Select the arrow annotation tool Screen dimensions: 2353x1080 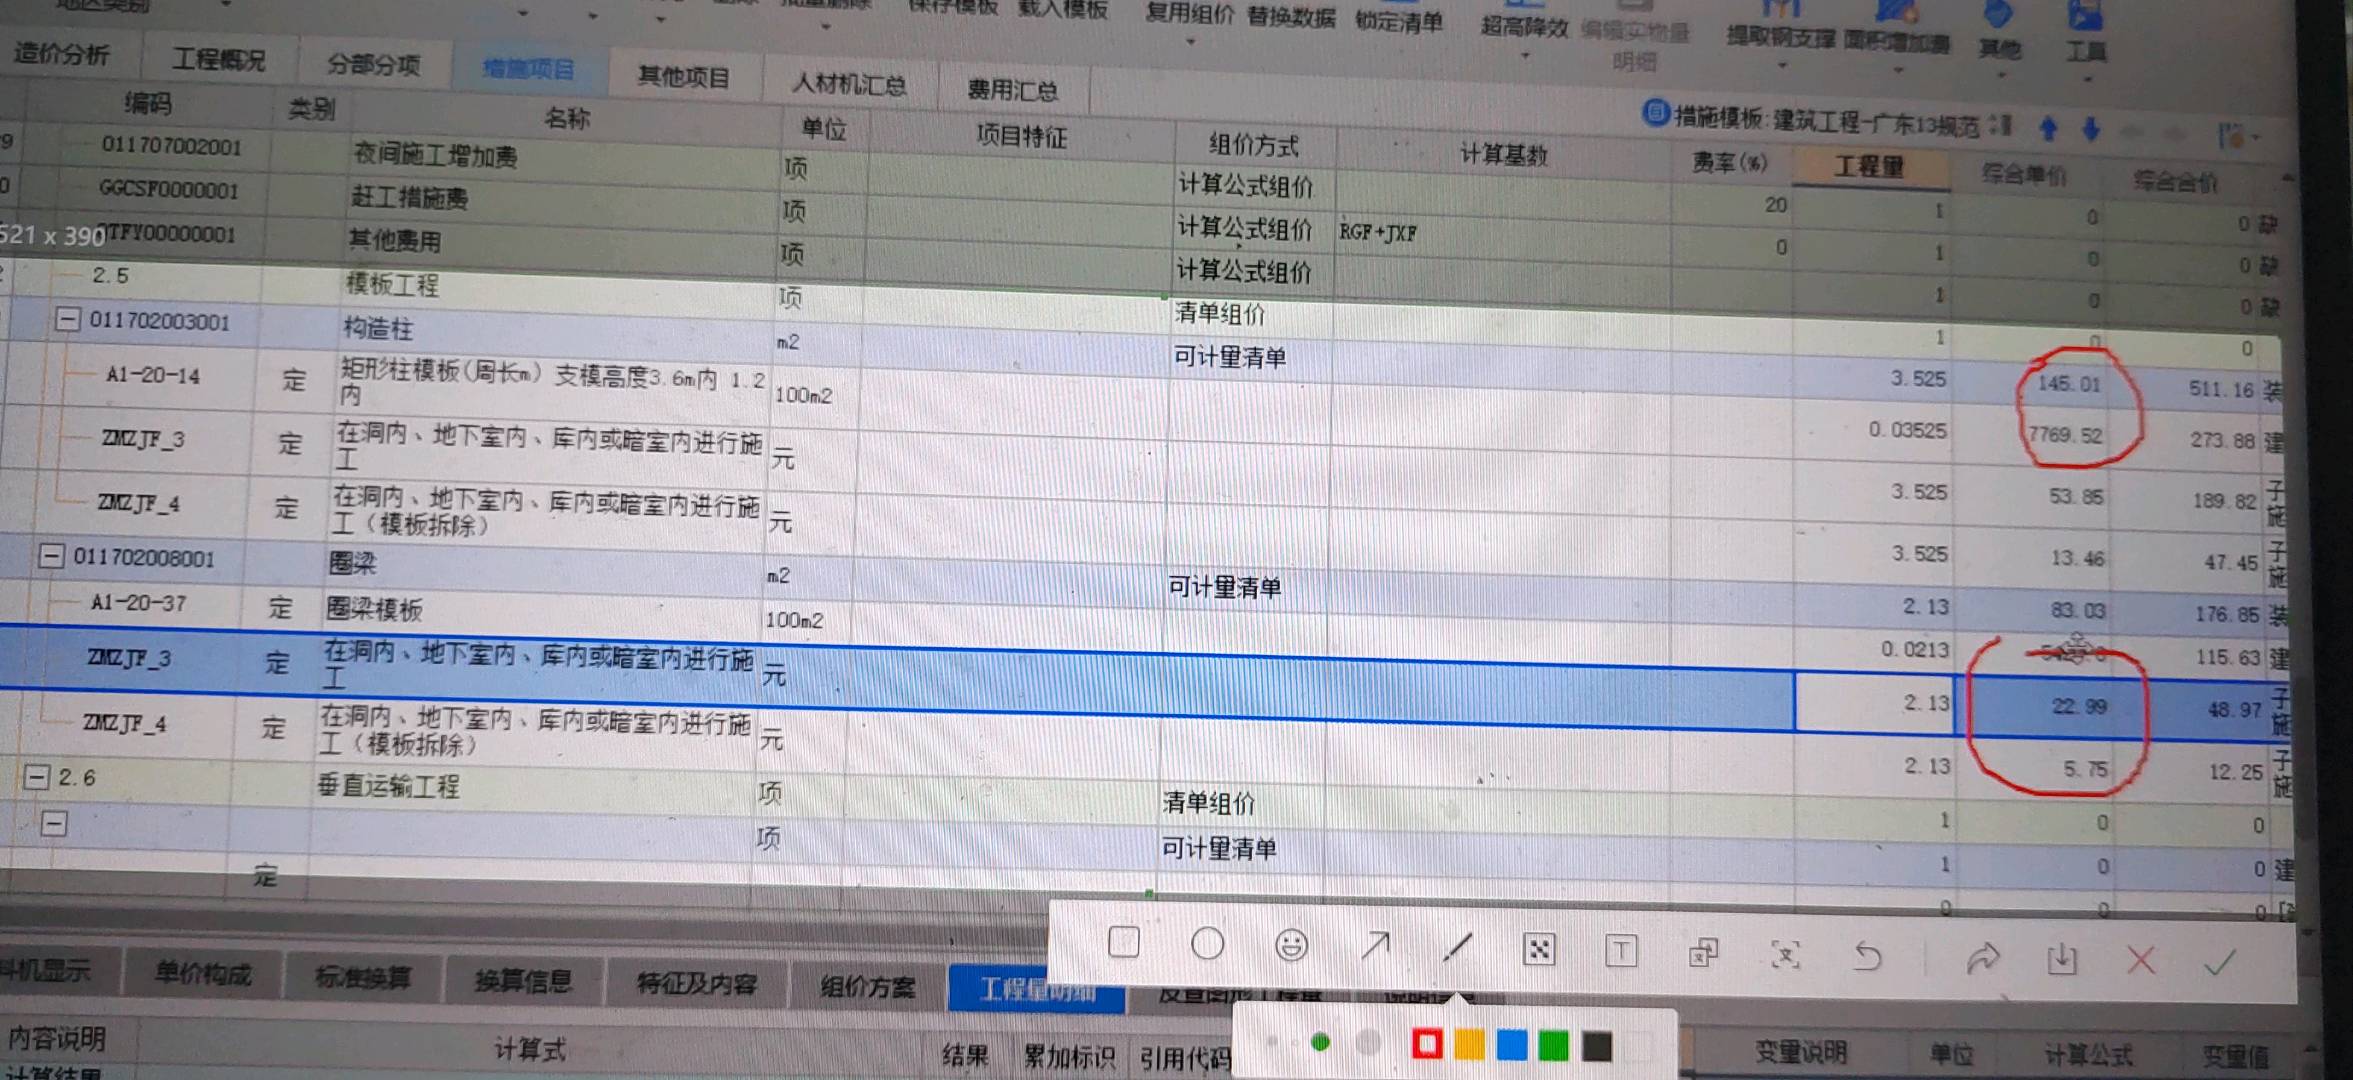pyautogui.click(x=1375, y=946)
